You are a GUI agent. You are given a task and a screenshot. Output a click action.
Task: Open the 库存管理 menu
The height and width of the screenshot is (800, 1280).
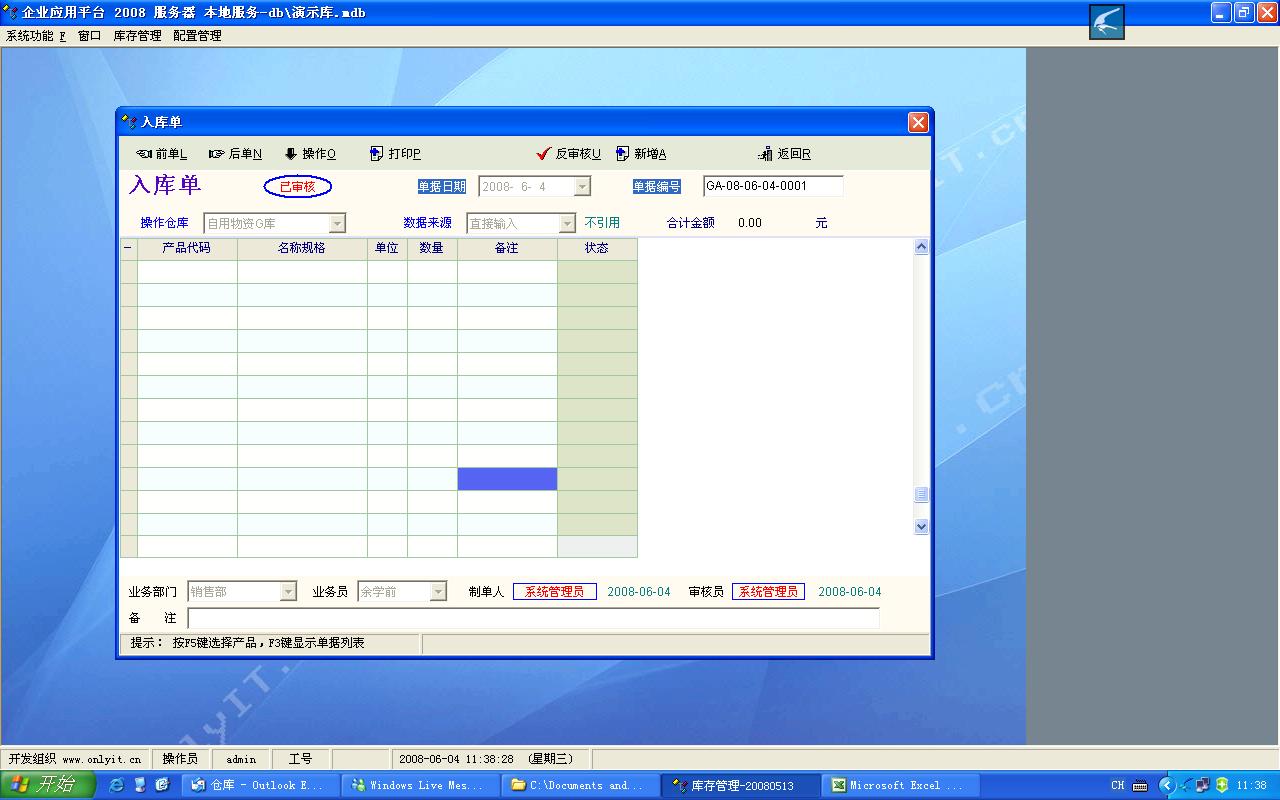137,36
